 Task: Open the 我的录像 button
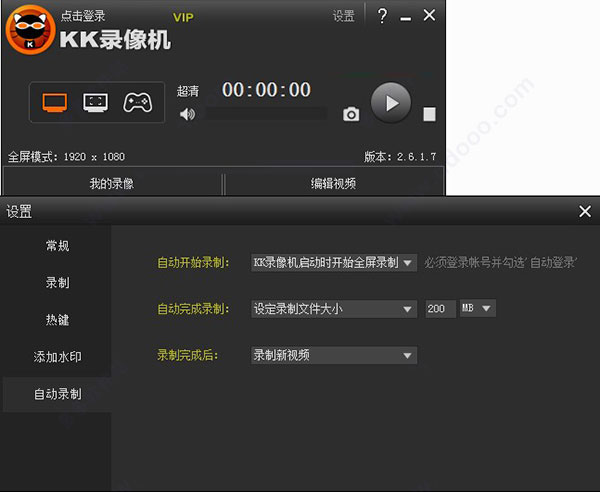[112, 184]
